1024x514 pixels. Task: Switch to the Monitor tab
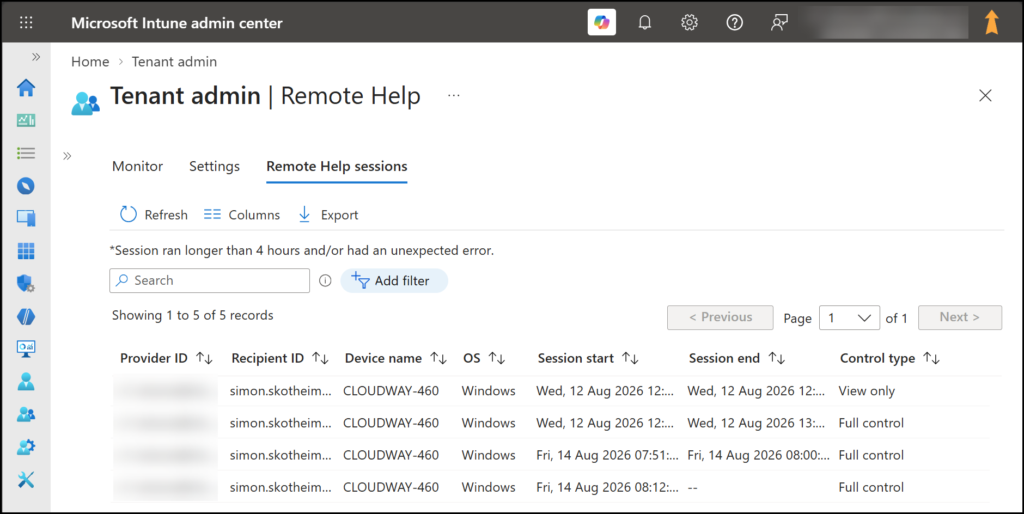point(137,167)
